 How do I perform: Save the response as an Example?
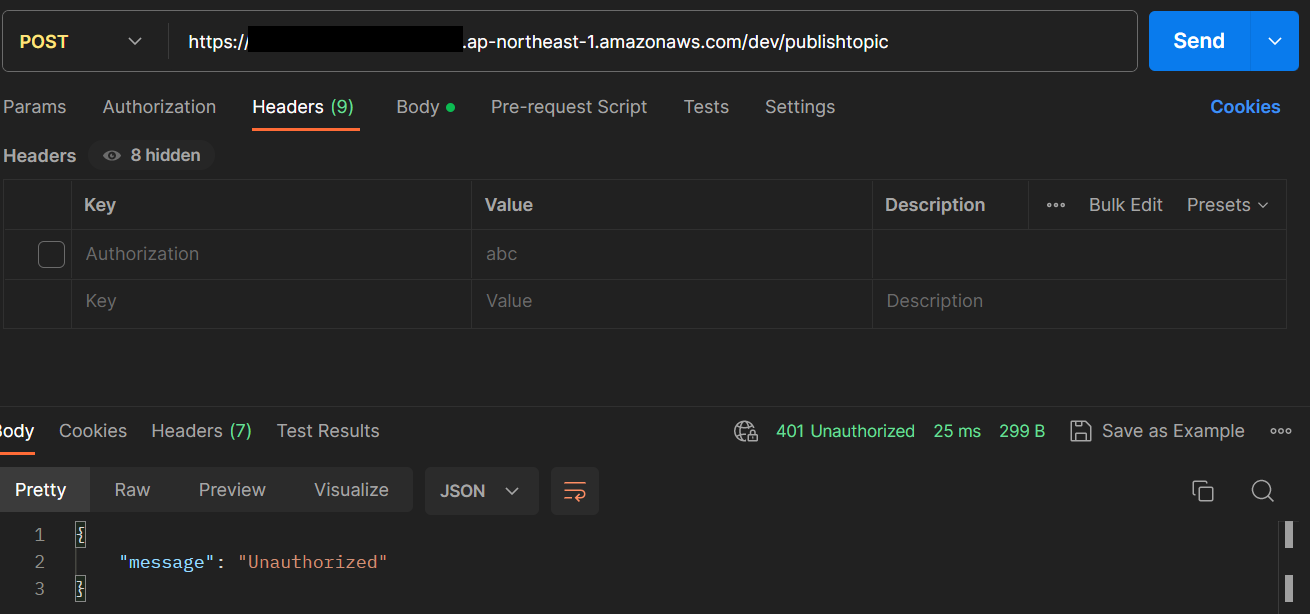point(1157,431)
